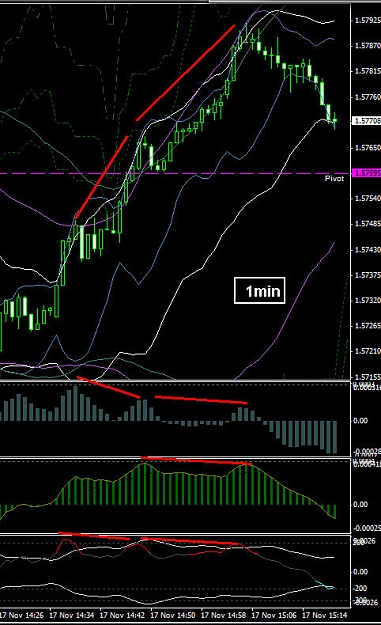
Task: Click the 0.00 level of green oscillator panel
Action: (360, 504)
